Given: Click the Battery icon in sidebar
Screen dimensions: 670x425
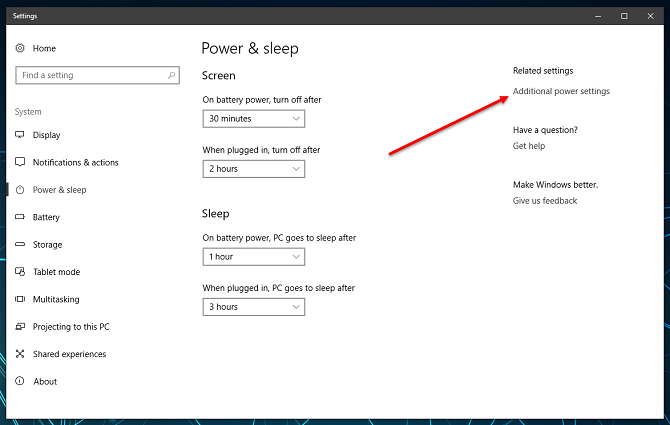Looking at the screenshot, I should (x=20, y=217).
